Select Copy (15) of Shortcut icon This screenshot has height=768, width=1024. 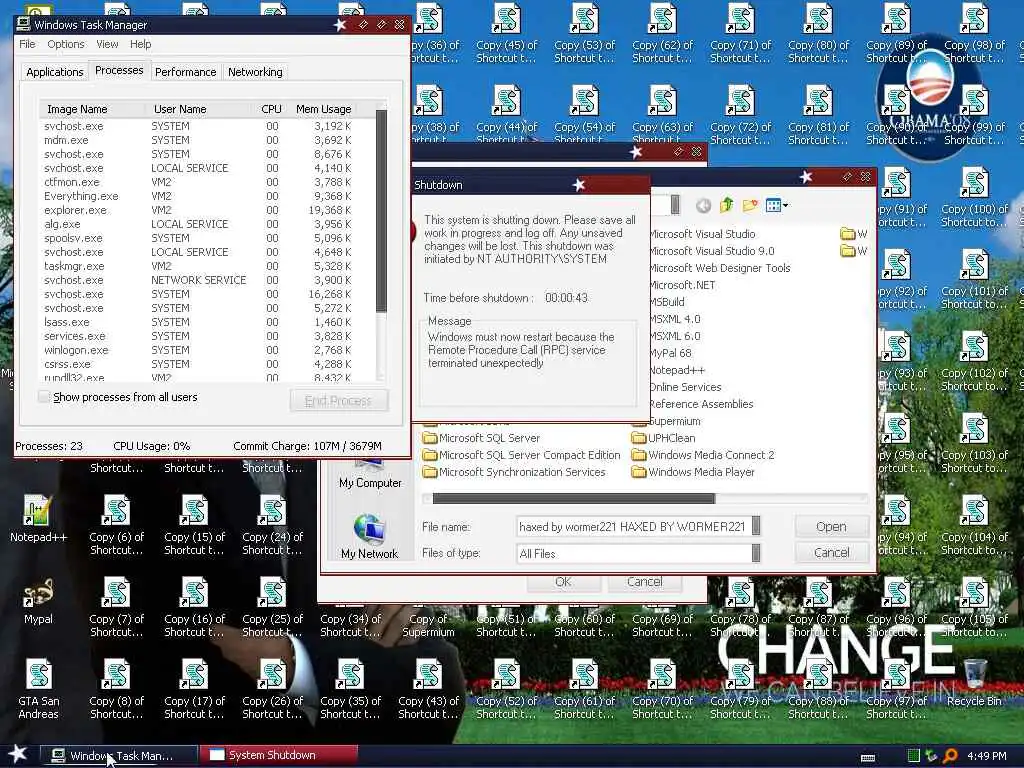point(194,525)
